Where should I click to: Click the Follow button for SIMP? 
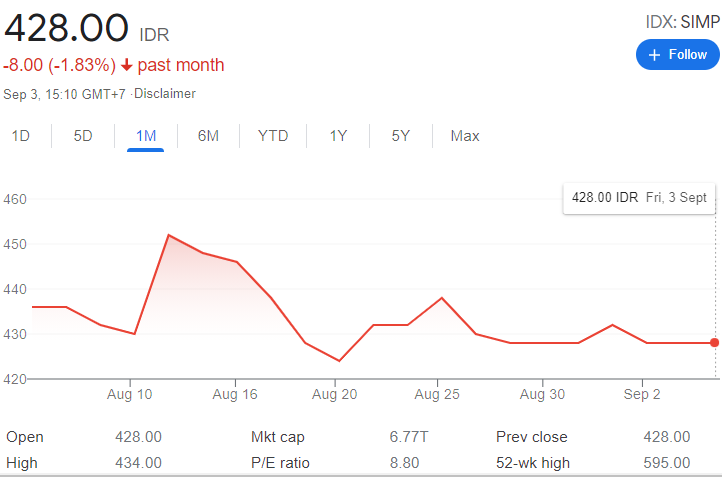point(678,55)
